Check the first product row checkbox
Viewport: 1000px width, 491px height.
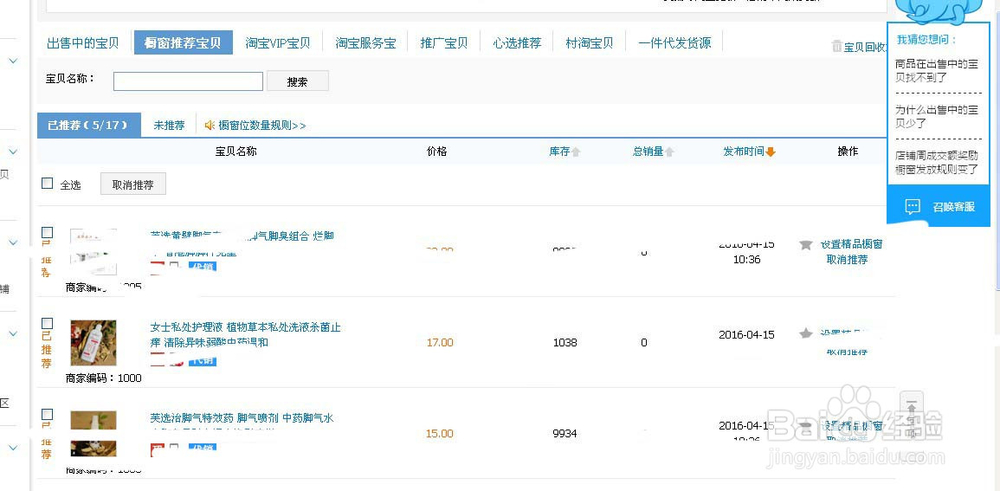pyautogui.click(x=47, y=232)
